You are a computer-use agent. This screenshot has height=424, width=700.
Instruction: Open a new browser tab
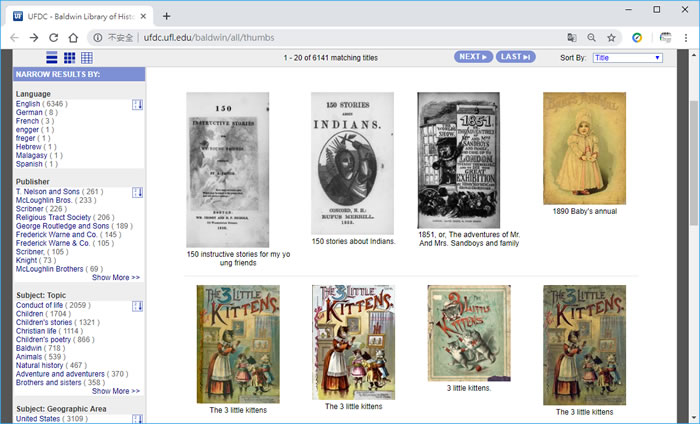coord(167,16)
